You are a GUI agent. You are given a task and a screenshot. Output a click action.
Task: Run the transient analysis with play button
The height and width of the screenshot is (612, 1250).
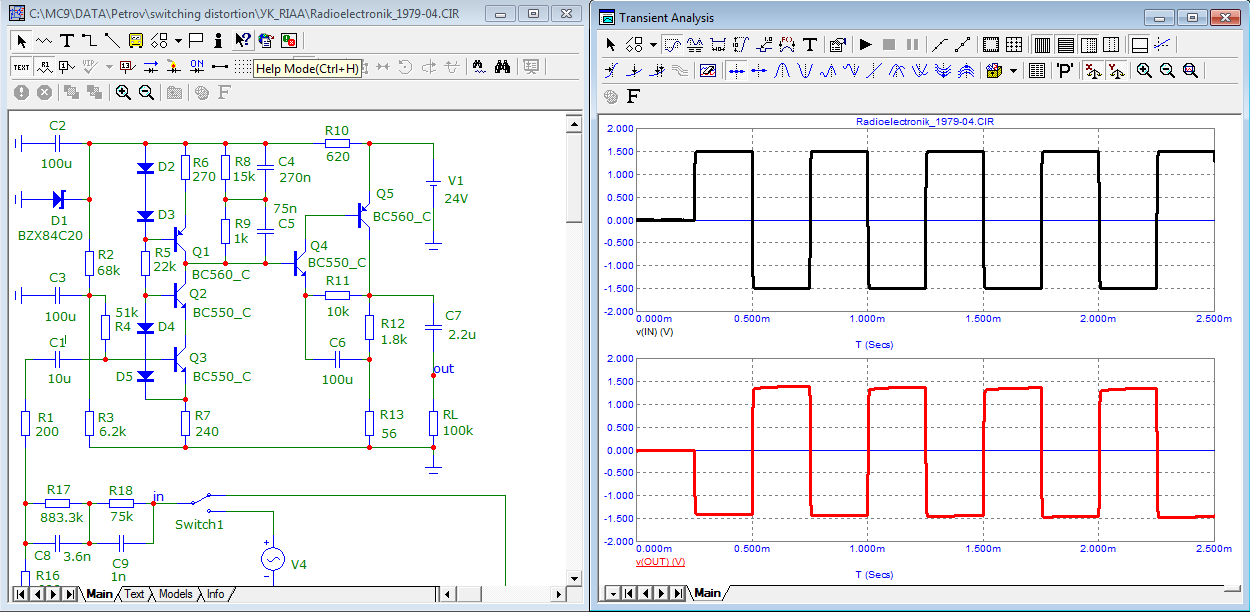[865, 45]
